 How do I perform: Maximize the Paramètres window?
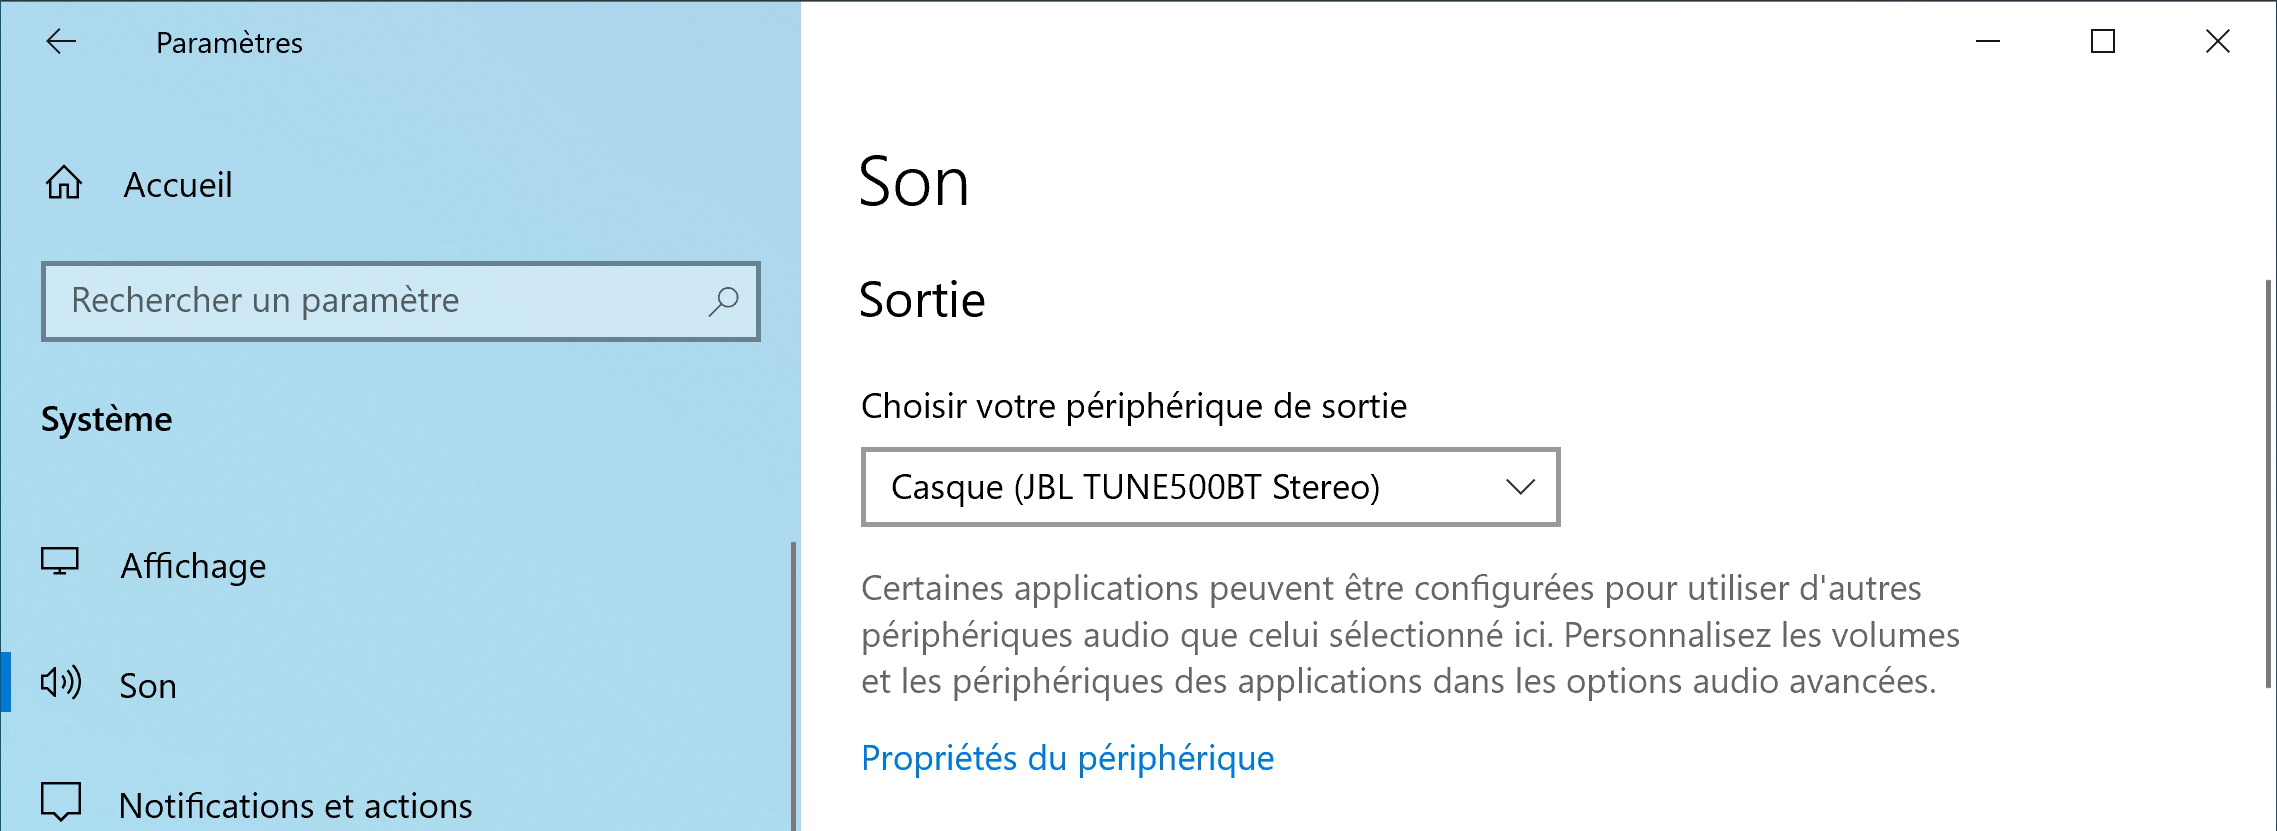2103,41
